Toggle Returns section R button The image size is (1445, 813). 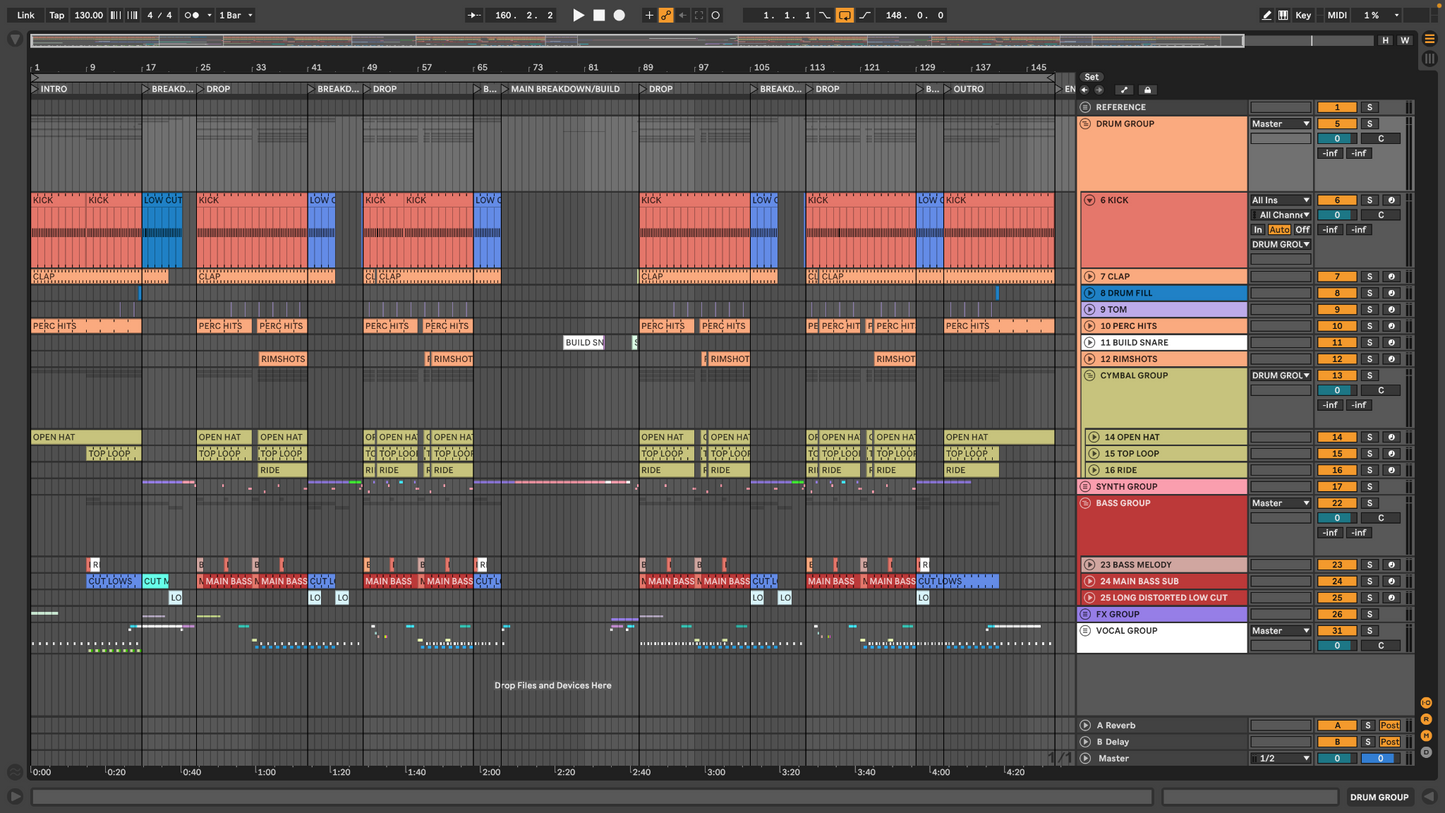[1426, 719]
